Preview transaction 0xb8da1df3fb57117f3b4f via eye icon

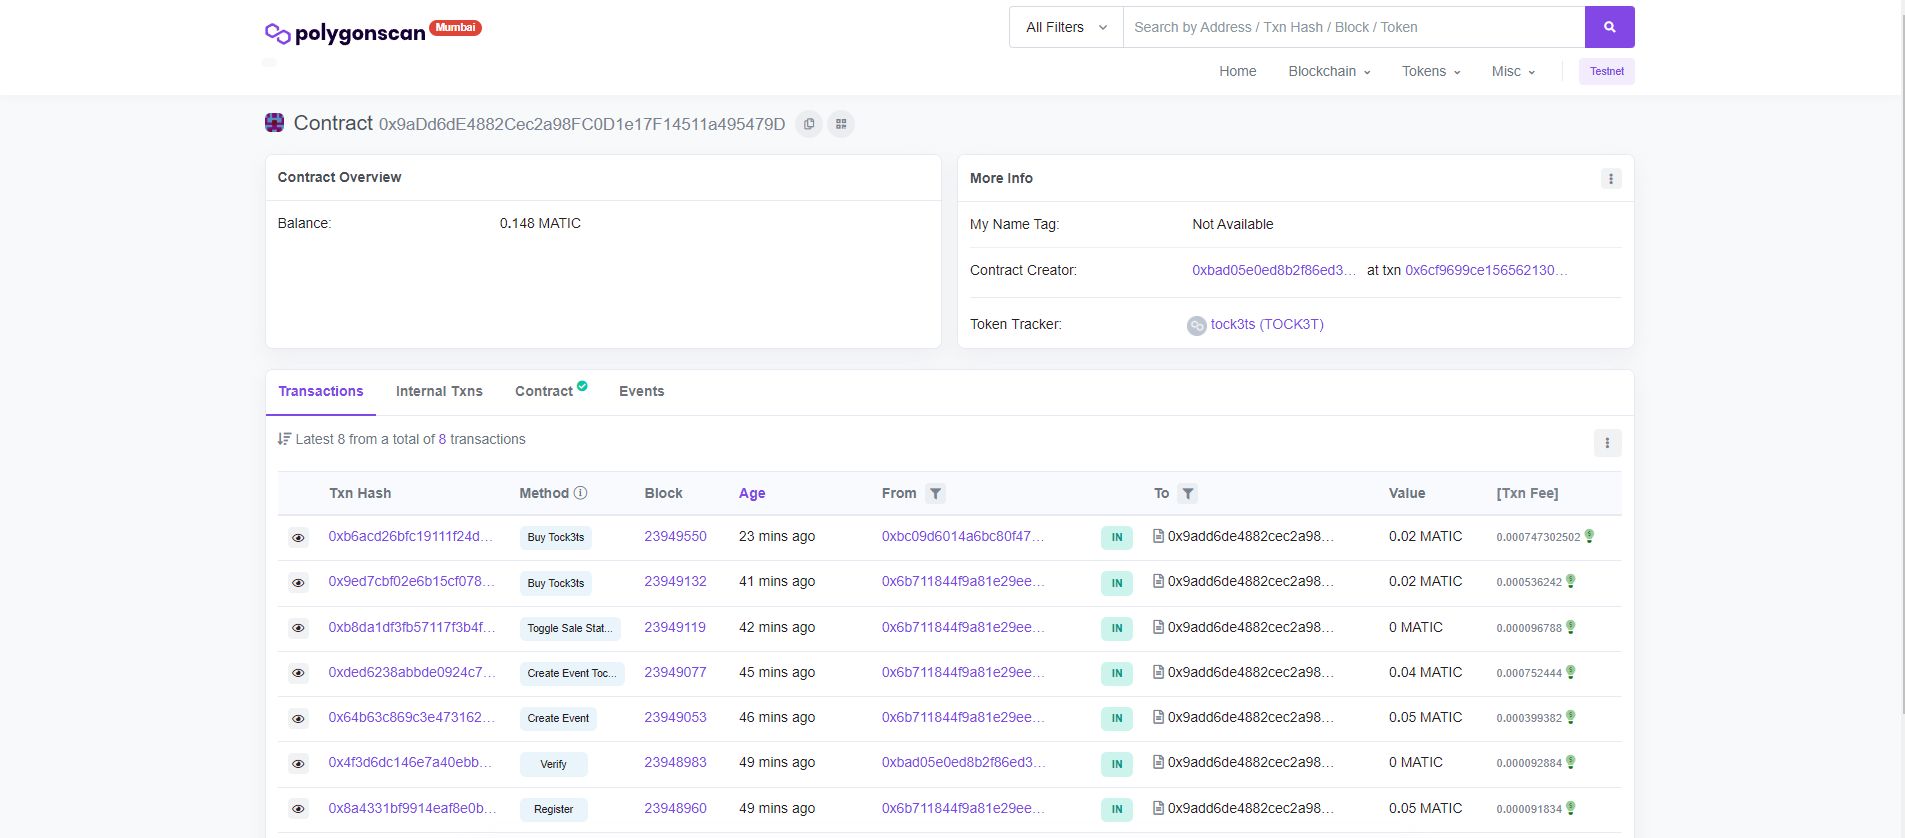click(x=298, y=628)
